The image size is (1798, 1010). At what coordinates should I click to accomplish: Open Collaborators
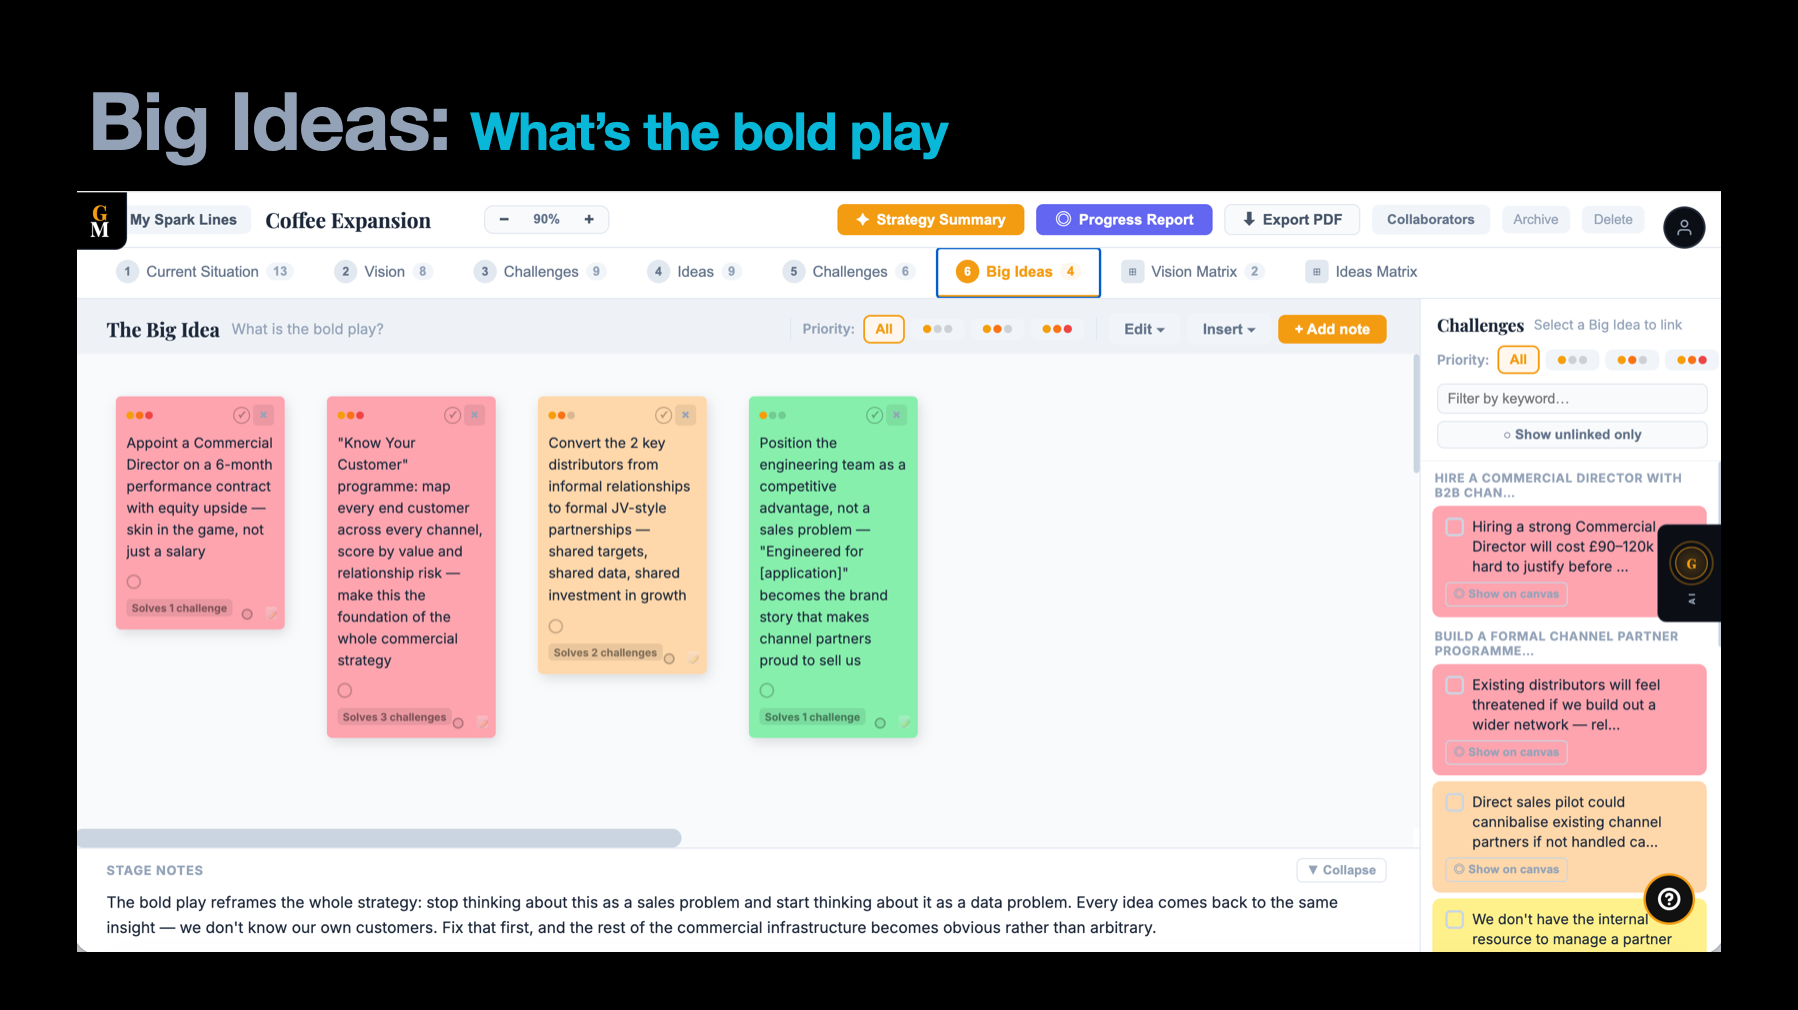point(1430,220)
